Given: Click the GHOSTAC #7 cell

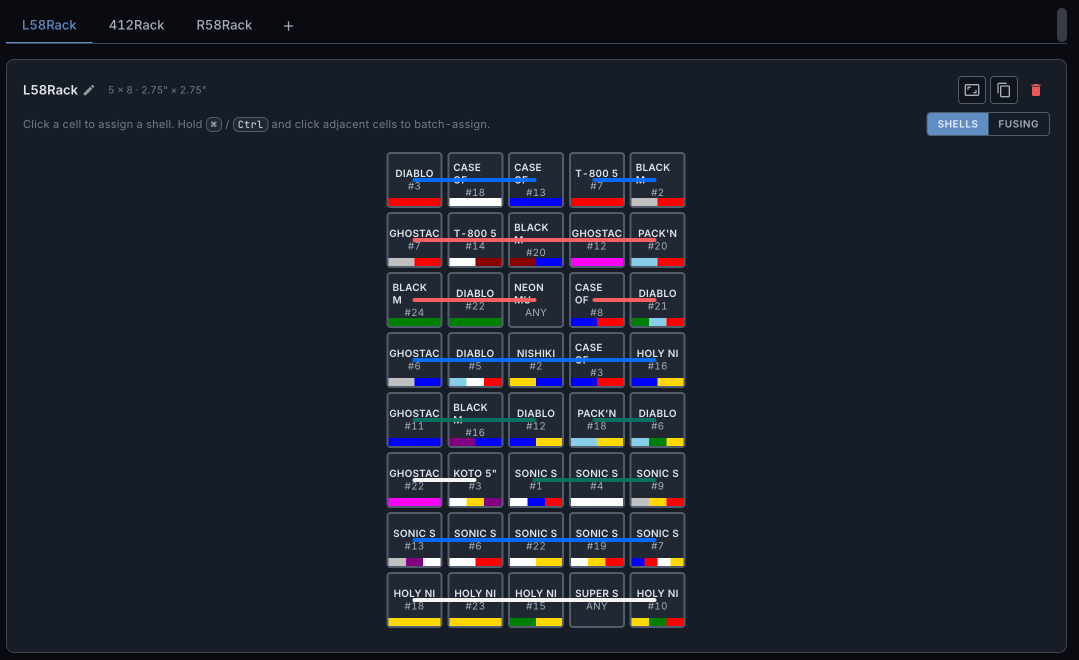Looking at the screenshot, I should pyautogui.click(x=414, y=239).
